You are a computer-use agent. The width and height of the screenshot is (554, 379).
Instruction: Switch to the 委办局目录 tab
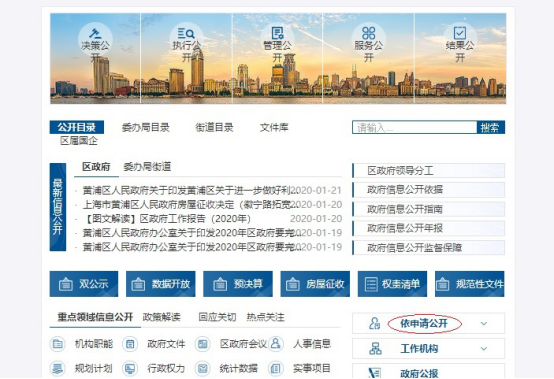[146, 128]
